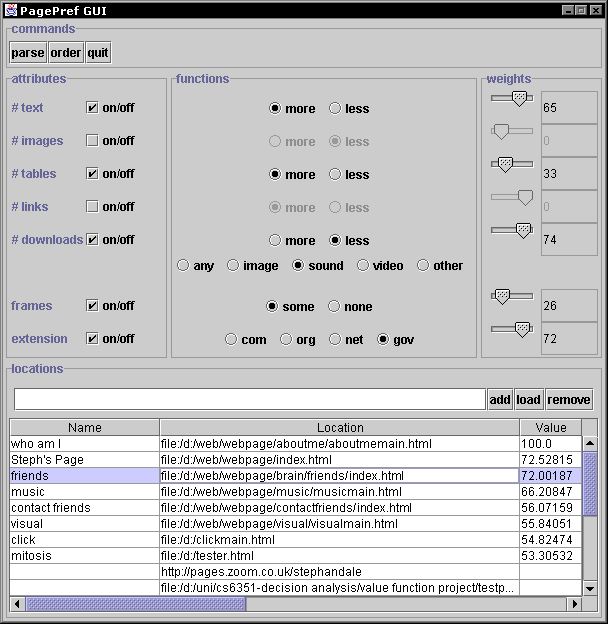
Task: Select the 'contact friends' name cell
Action: (x=85, y=508)
